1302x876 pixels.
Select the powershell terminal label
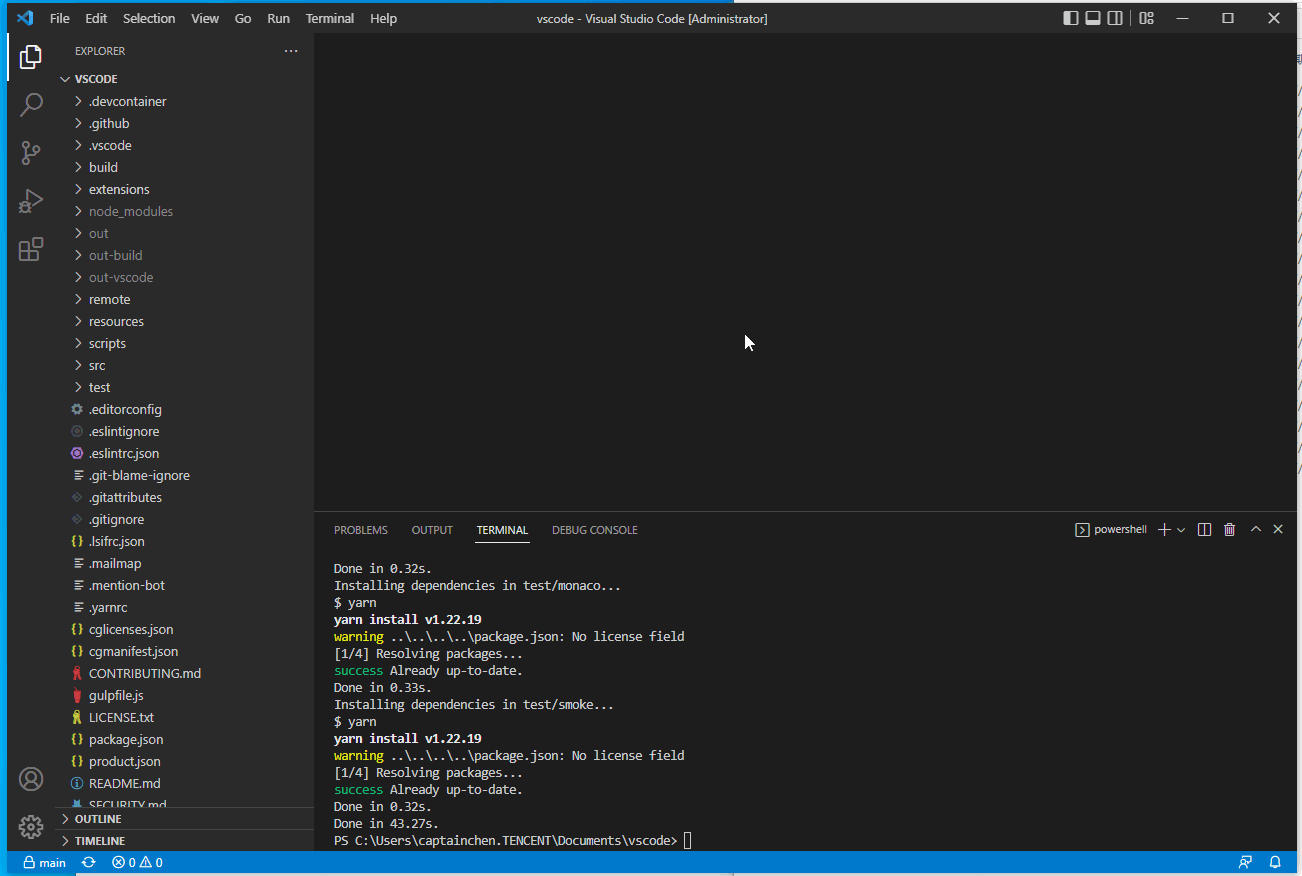(1111, 530)
